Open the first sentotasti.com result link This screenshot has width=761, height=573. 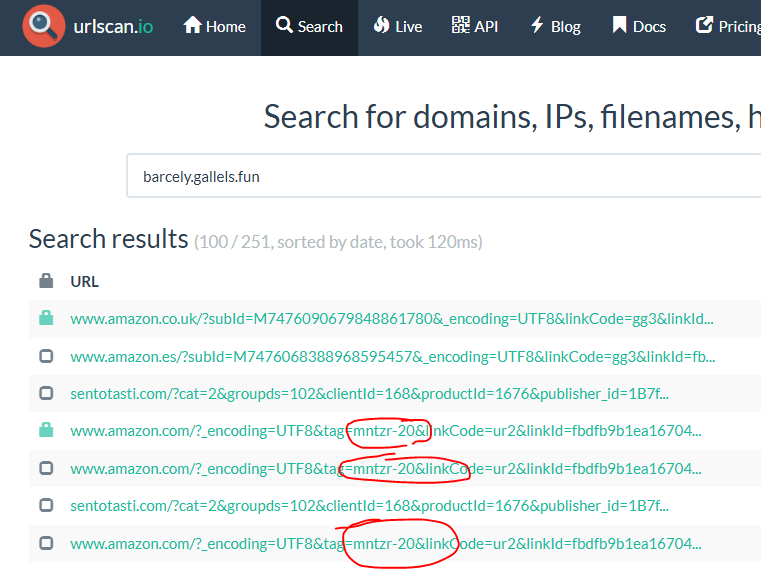(369, 393)
